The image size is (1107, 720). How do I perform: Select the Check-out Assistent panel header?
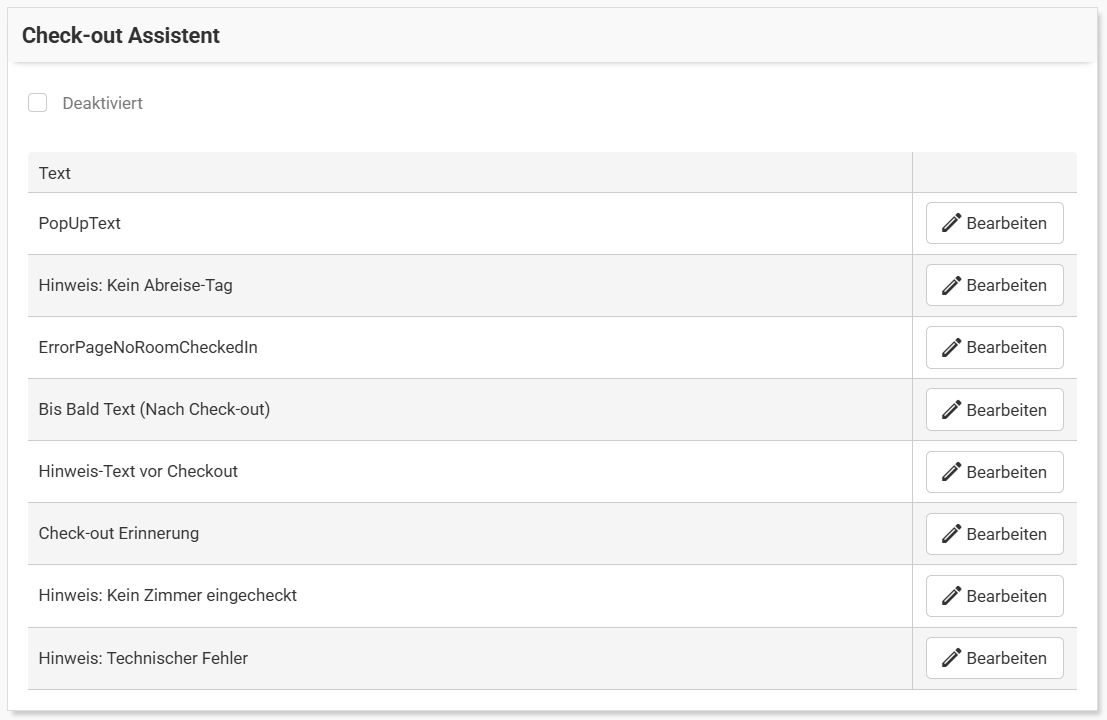pos(121,36)
